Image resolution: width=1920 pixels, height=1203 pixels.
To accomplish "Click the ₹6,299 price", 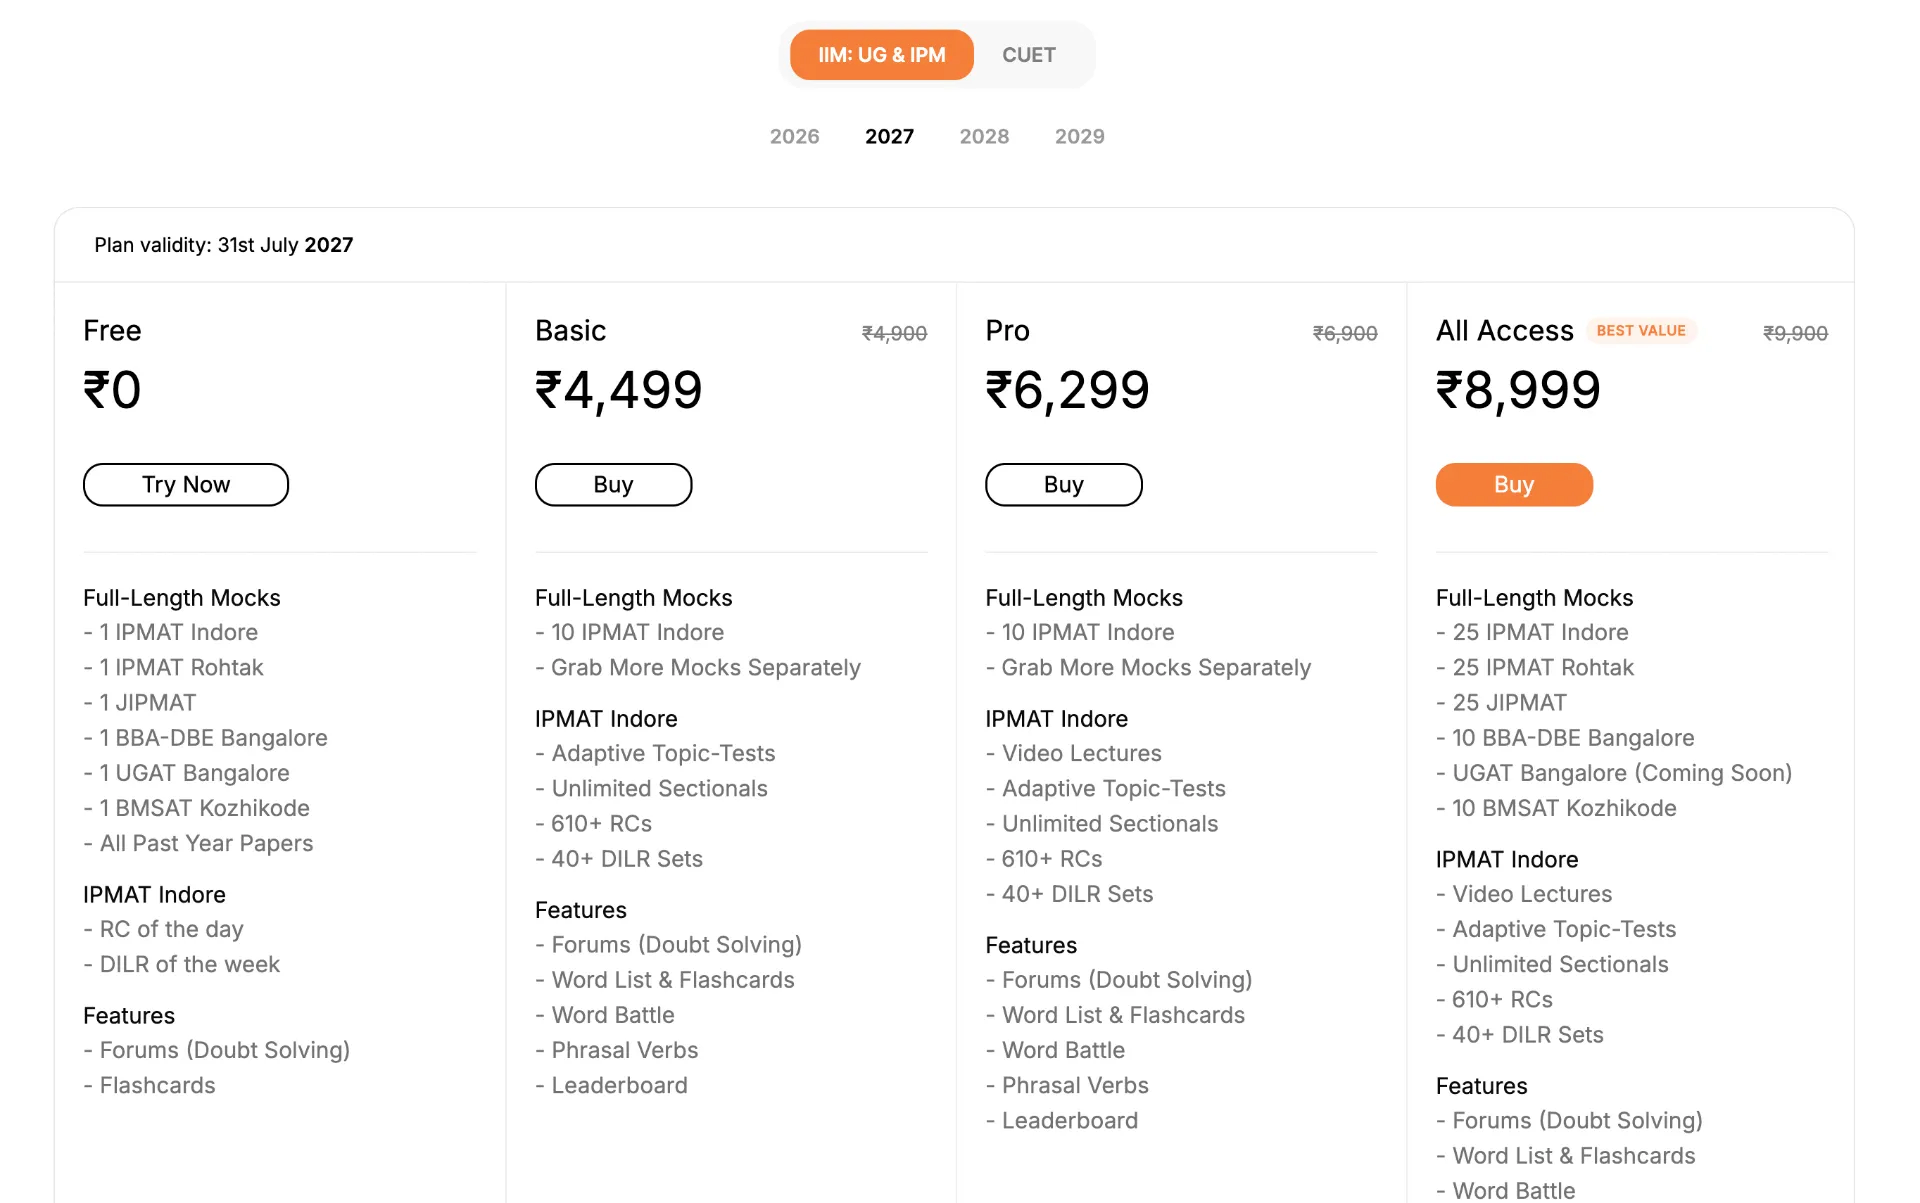I will 1067,390.
